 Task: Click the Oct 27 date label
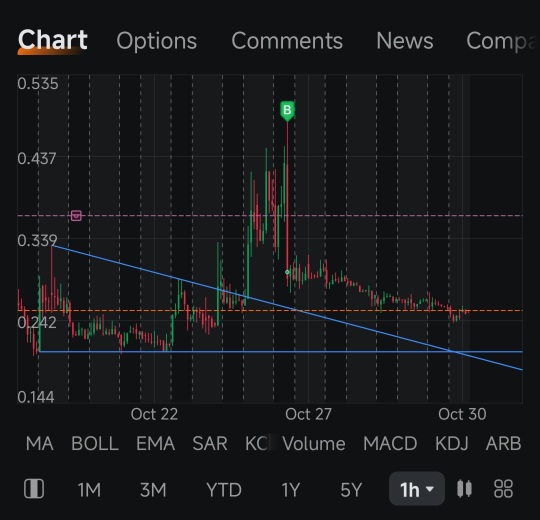point(308,414)
